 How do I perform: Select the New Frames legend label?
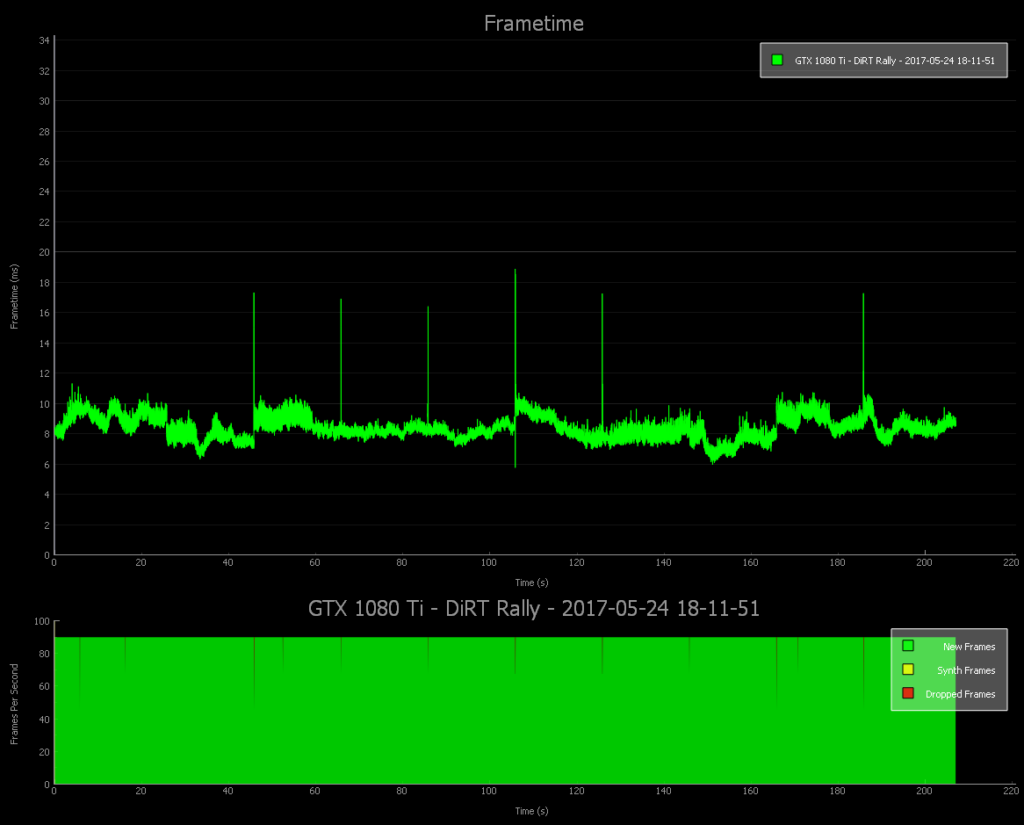coord(968,647)
